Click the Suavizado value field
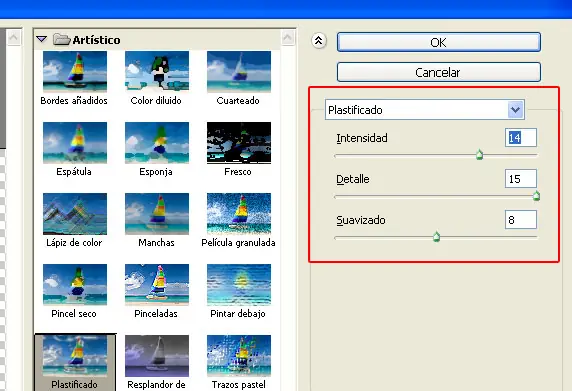 [521, 220]
